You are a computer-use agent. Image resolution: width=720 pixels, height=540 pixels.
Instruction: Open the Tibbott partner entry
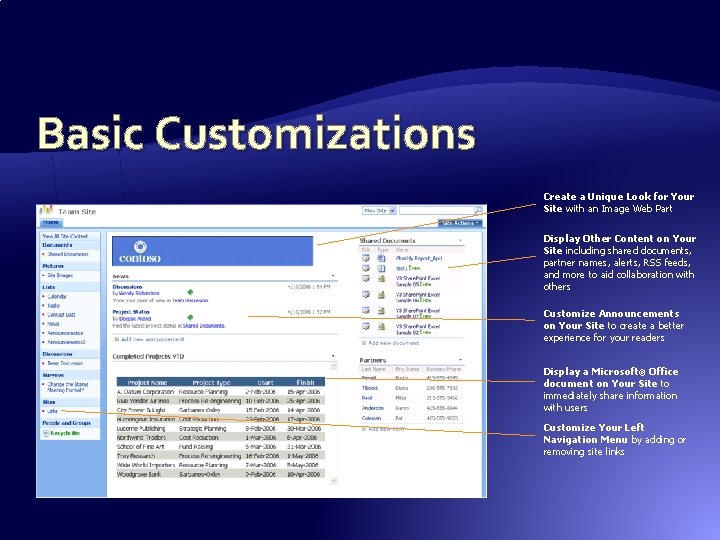(x=370, y=388)
